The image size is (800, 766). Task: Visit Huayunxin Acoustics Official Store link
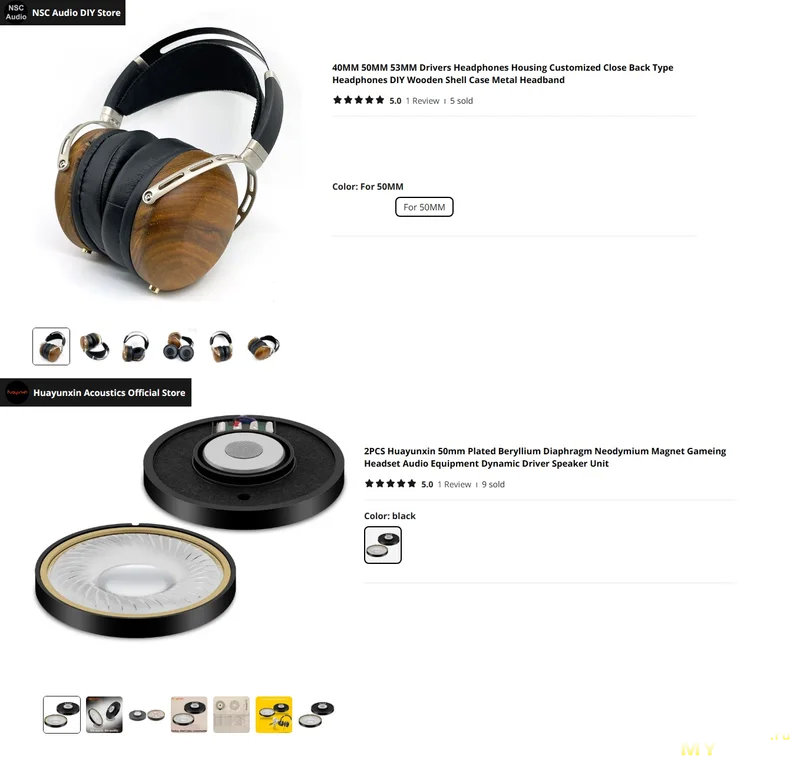[109, 392]
